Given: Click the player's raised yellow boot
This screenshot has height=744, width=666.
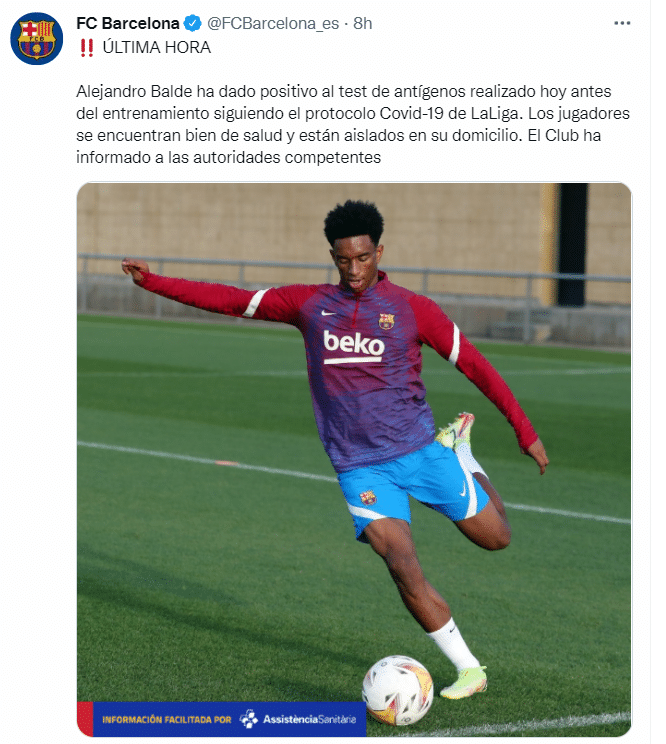Looking at the screenshot, I should [x=456, y=430].
